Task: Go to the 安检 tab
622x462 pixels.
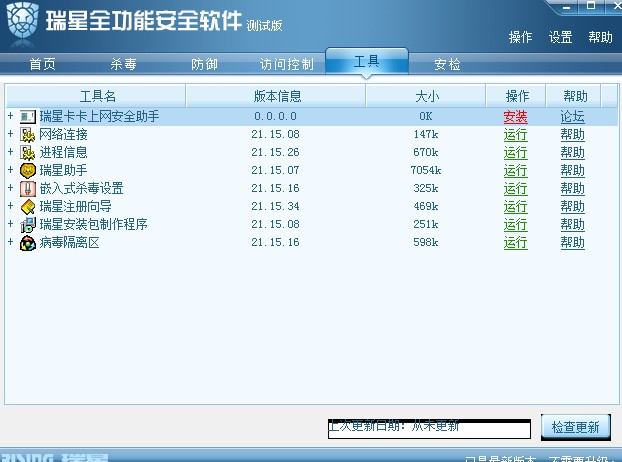Action: (447, 64)
